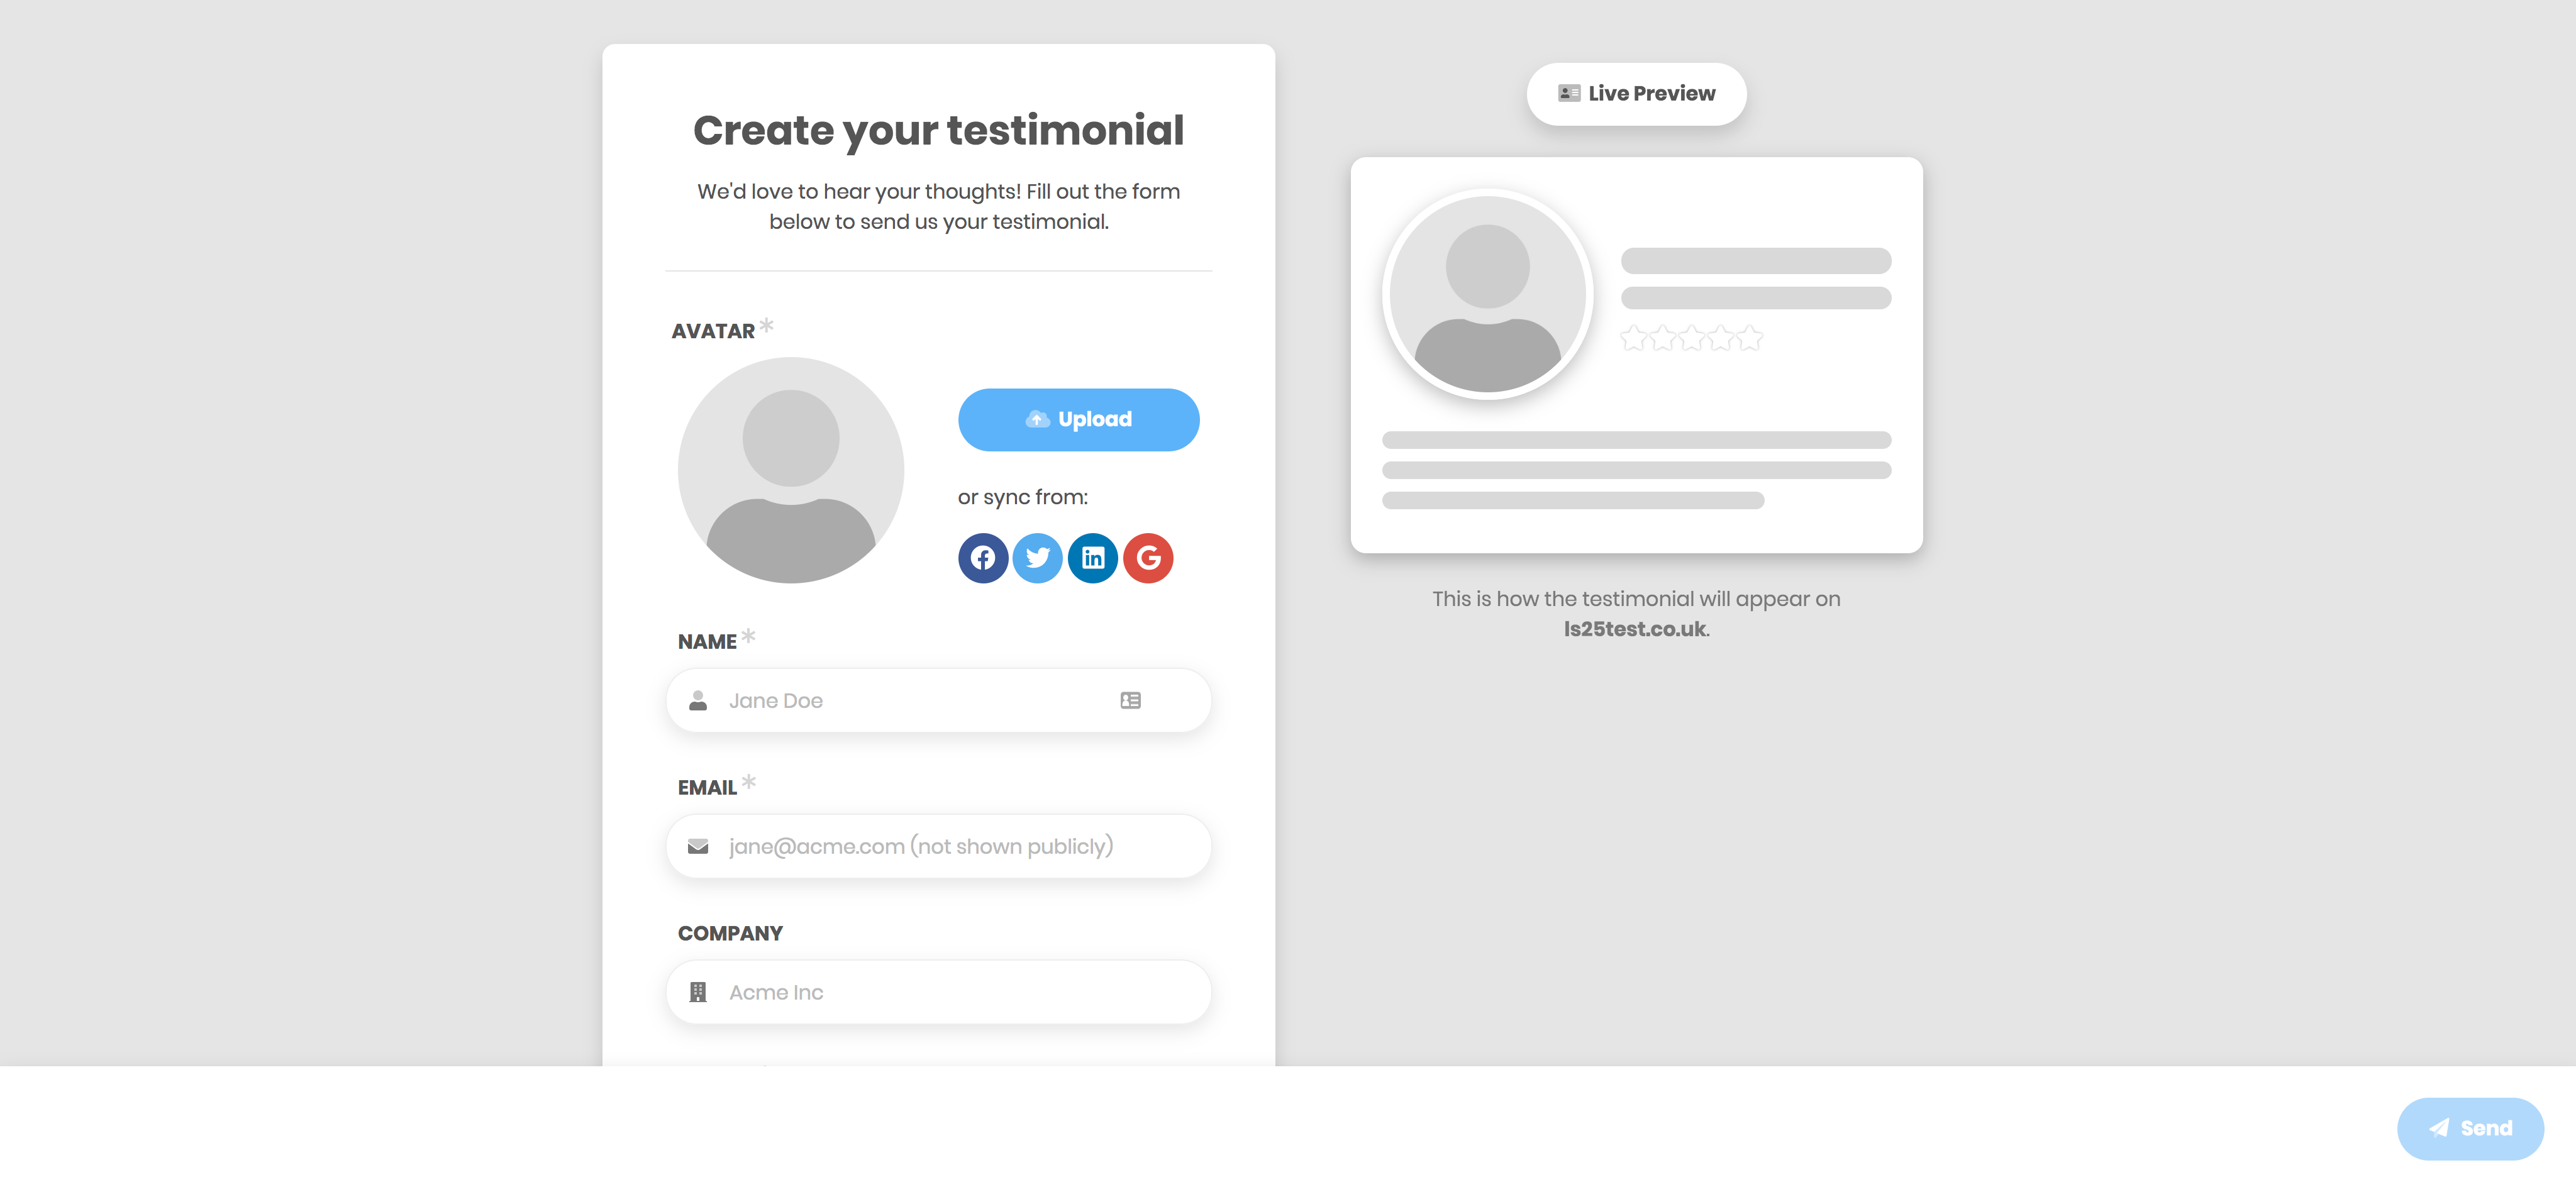Sync avatar from Facebook
The width and height of the screenshot is (2576, 1192).
(983, 558)
